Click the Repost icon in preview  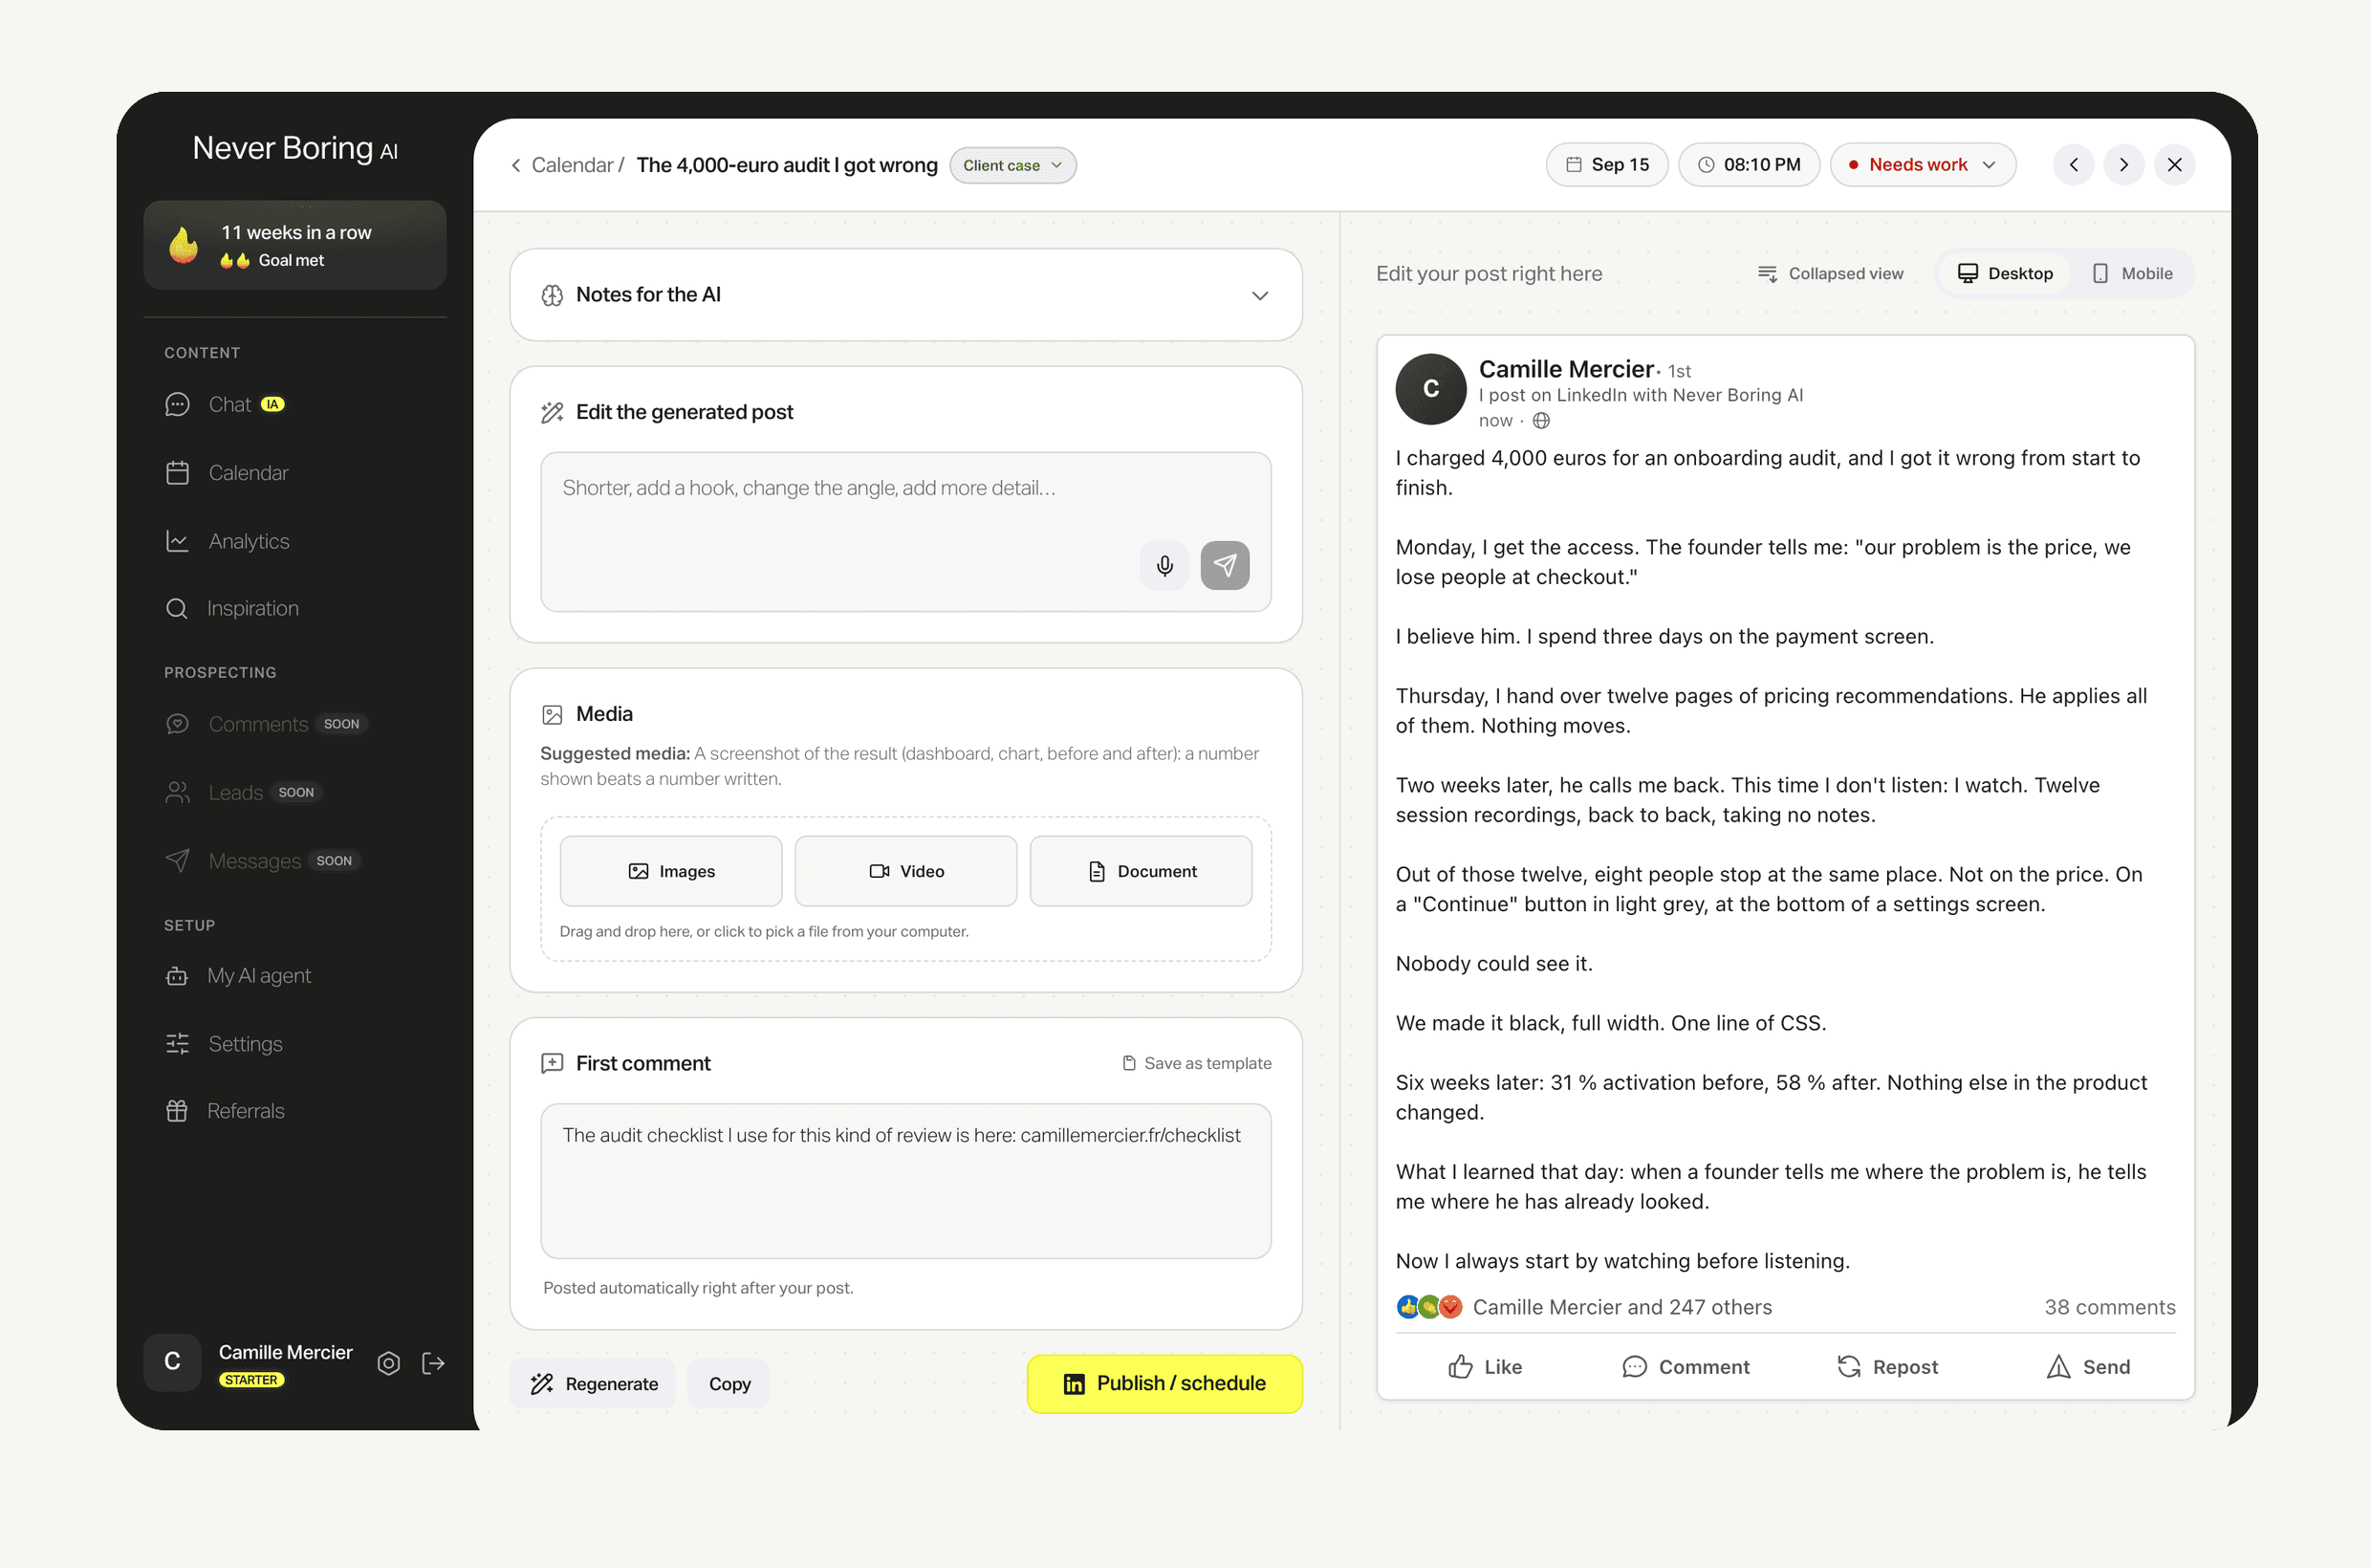tap(1849, 1367)
